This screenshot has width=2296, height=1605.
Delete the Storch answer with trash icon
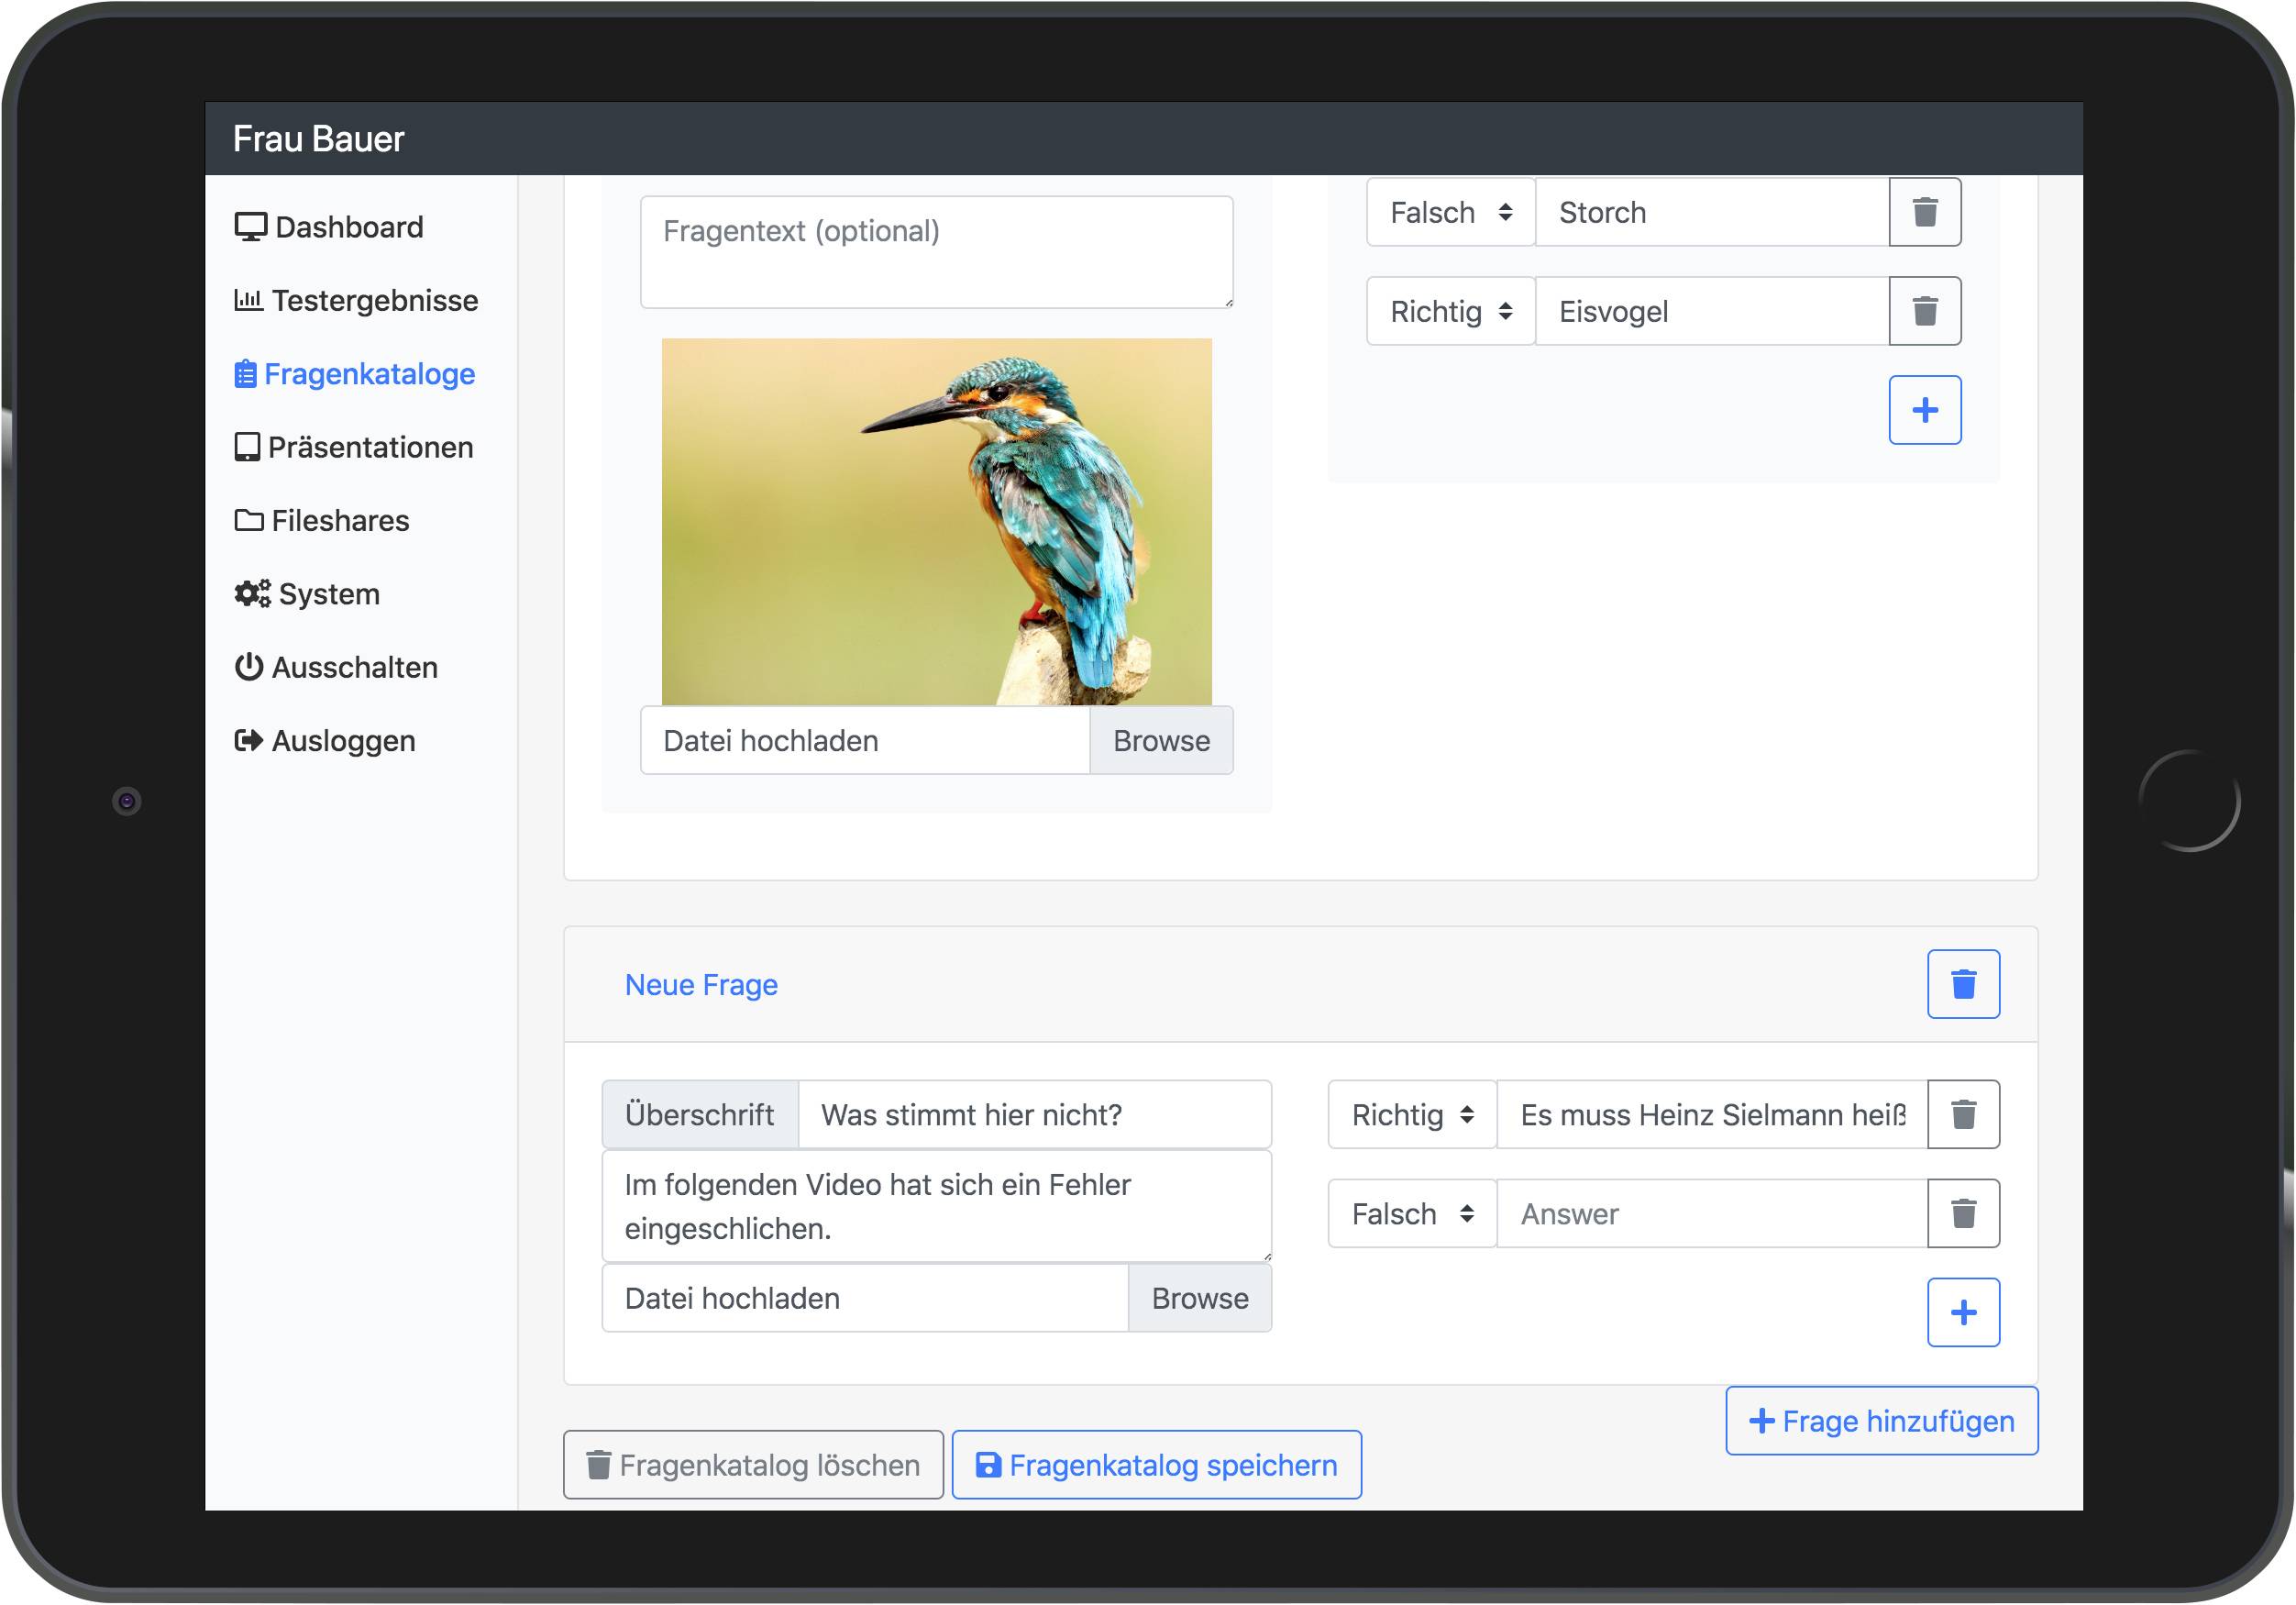pos(1924,212)
